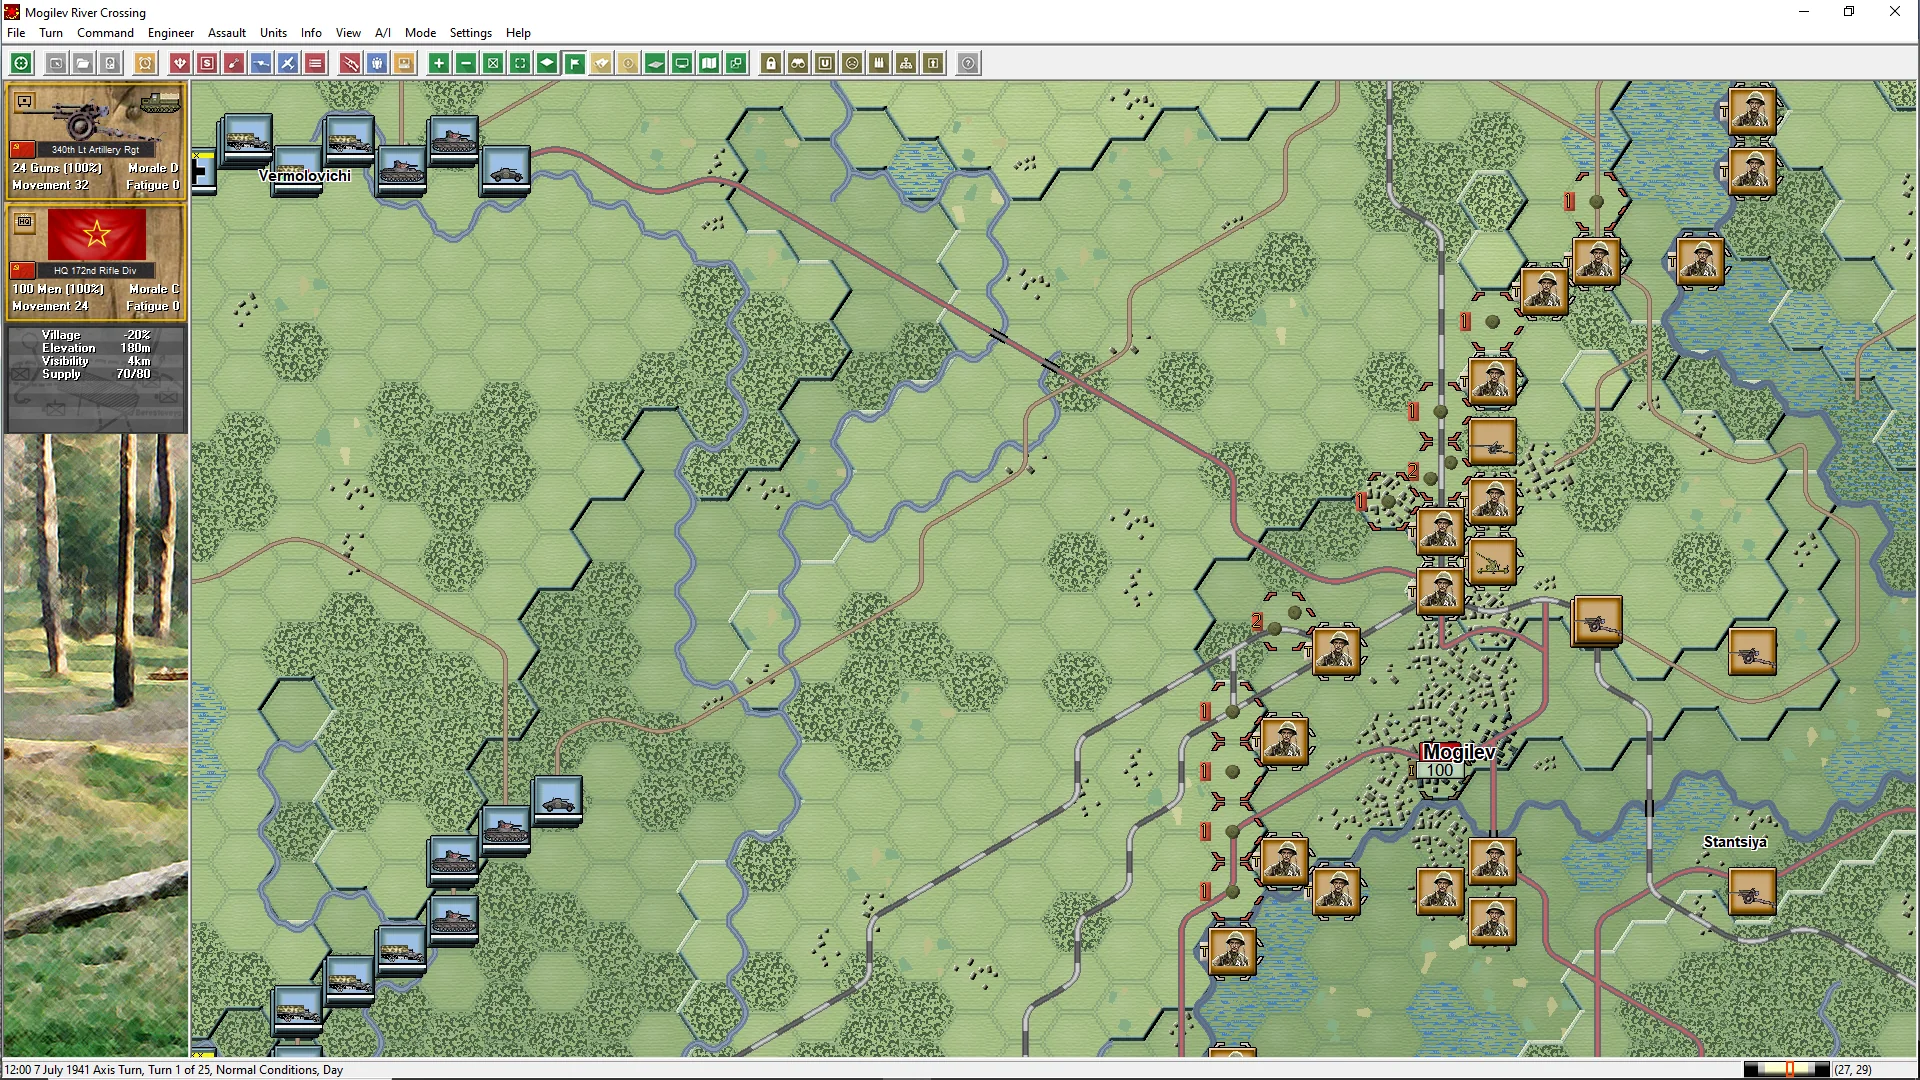Click the Mogilev objective hex valued 100

[x=1440, y=771]
